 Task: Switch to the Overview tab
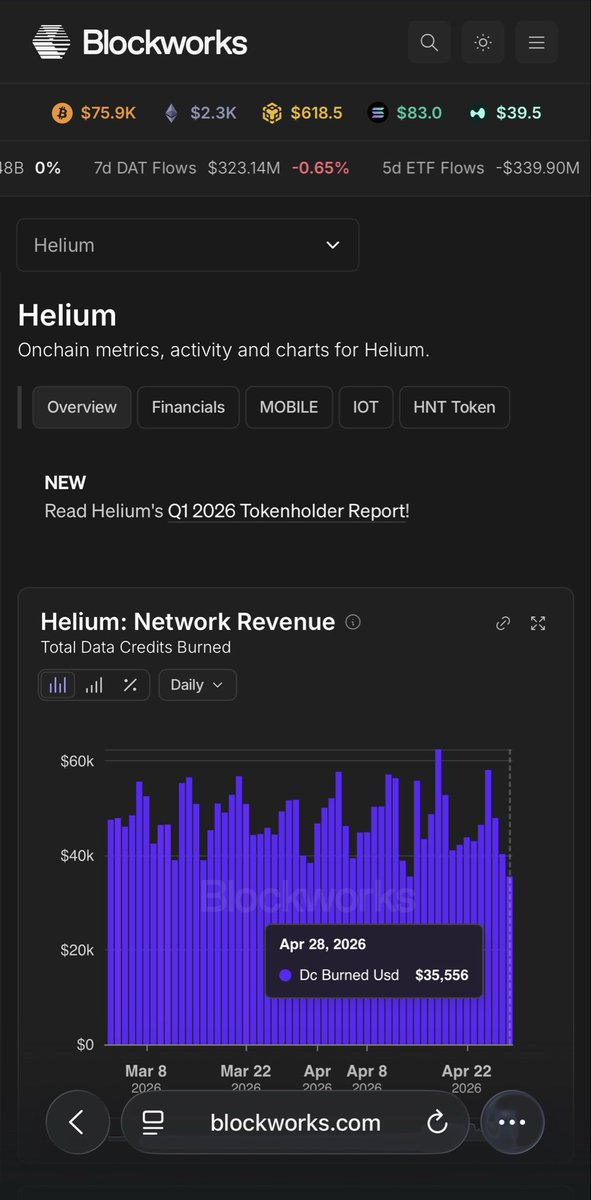pyautogui.click(x=82, y=407)
